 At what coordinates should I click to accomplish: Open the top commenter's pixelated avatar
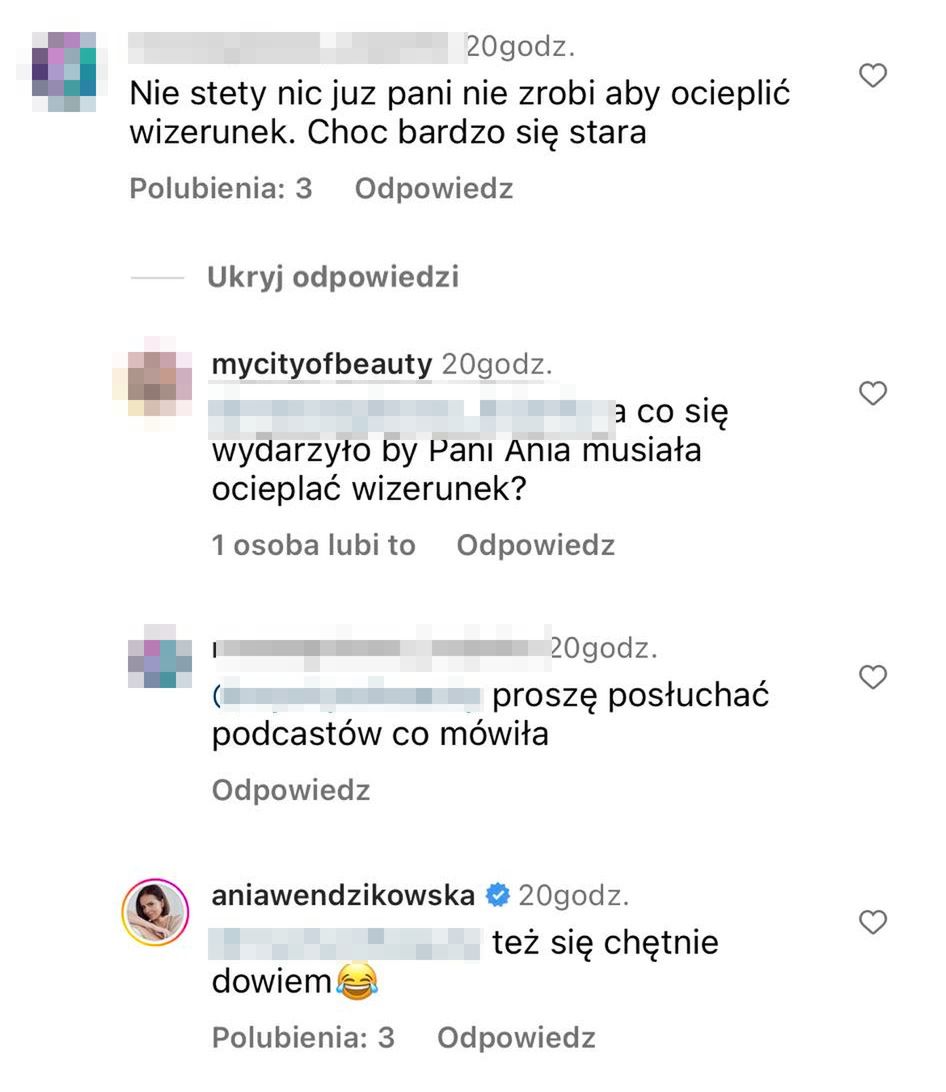(x=62, y=70)
